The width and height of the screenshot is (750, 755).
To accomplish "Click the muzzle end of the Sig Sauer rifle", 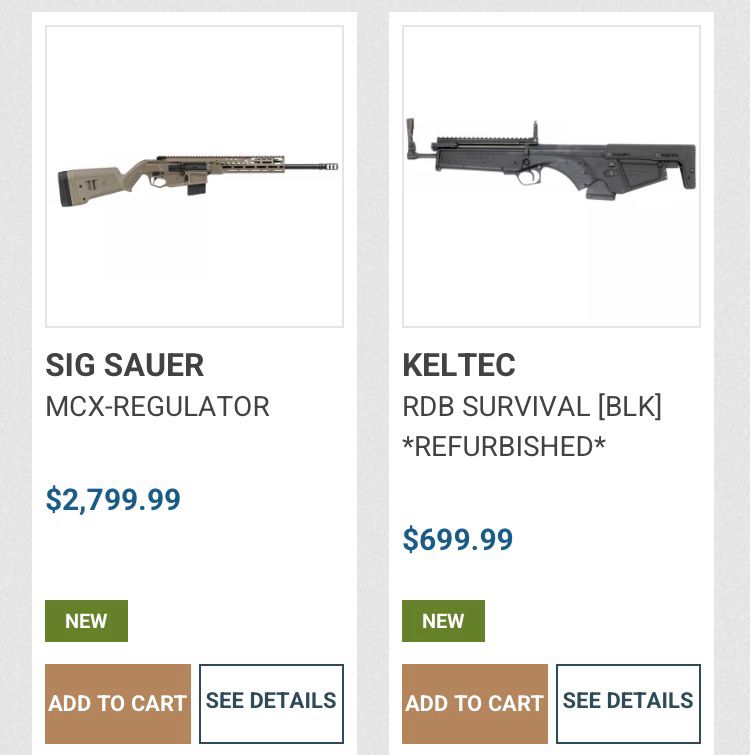I will pyautogui.click(x=332, y=167).
